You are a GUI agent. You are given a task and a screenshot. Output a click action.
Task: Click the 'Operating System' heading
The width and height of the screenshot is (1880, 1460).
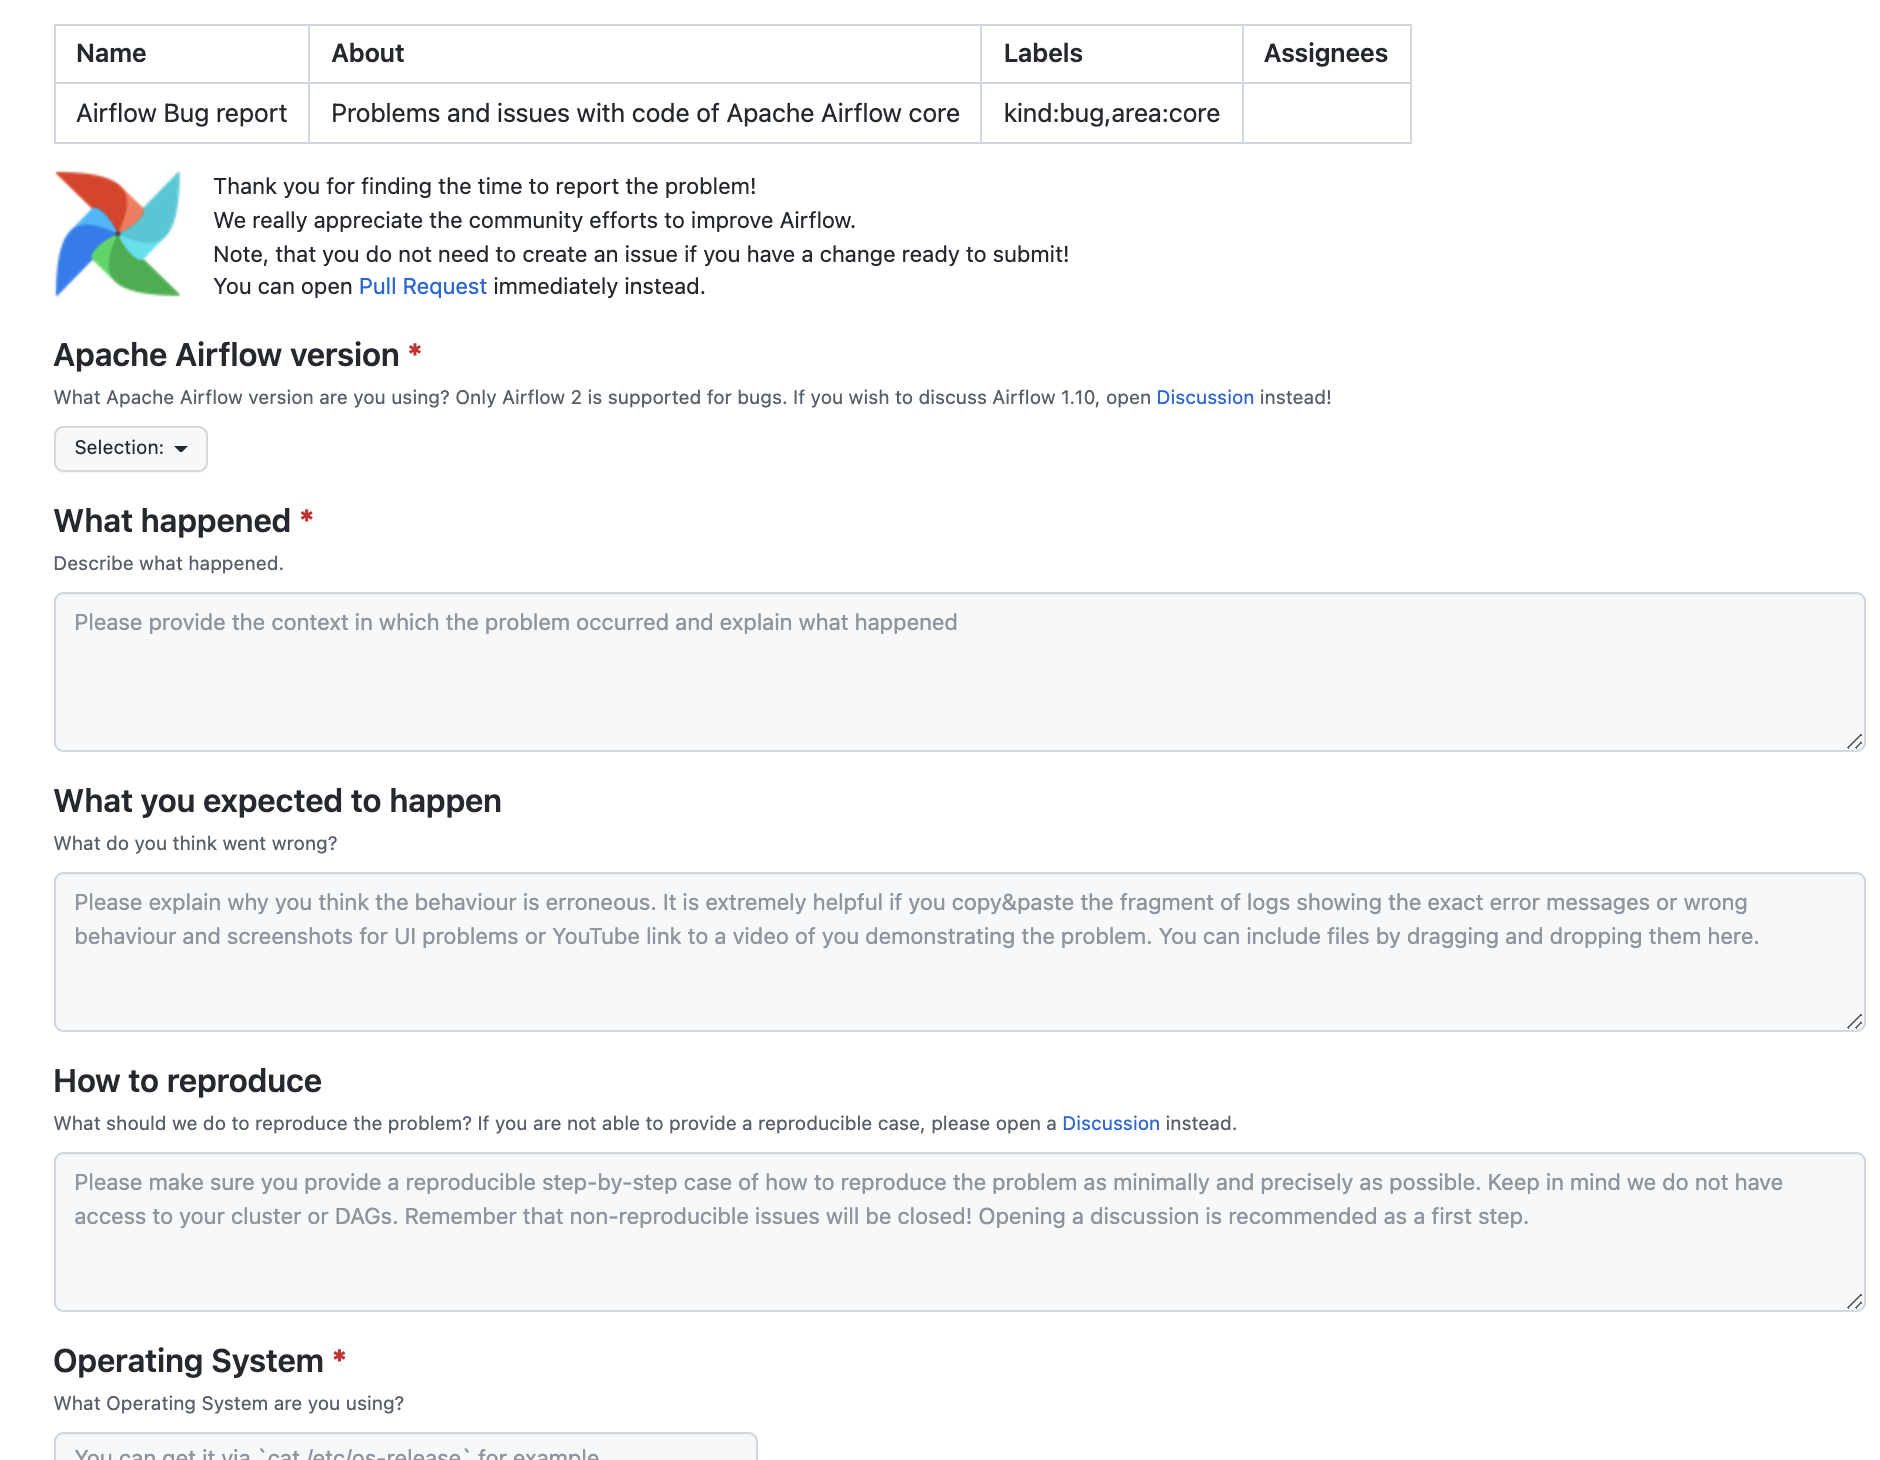(188, 1361)
